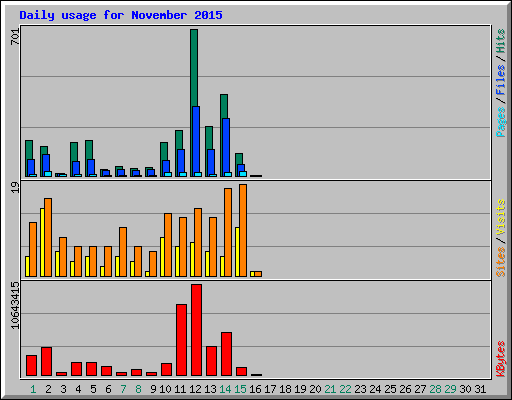The image size is (512, 400).
Task: Click the 19 axis maximum label
Action: pos(15,188)
